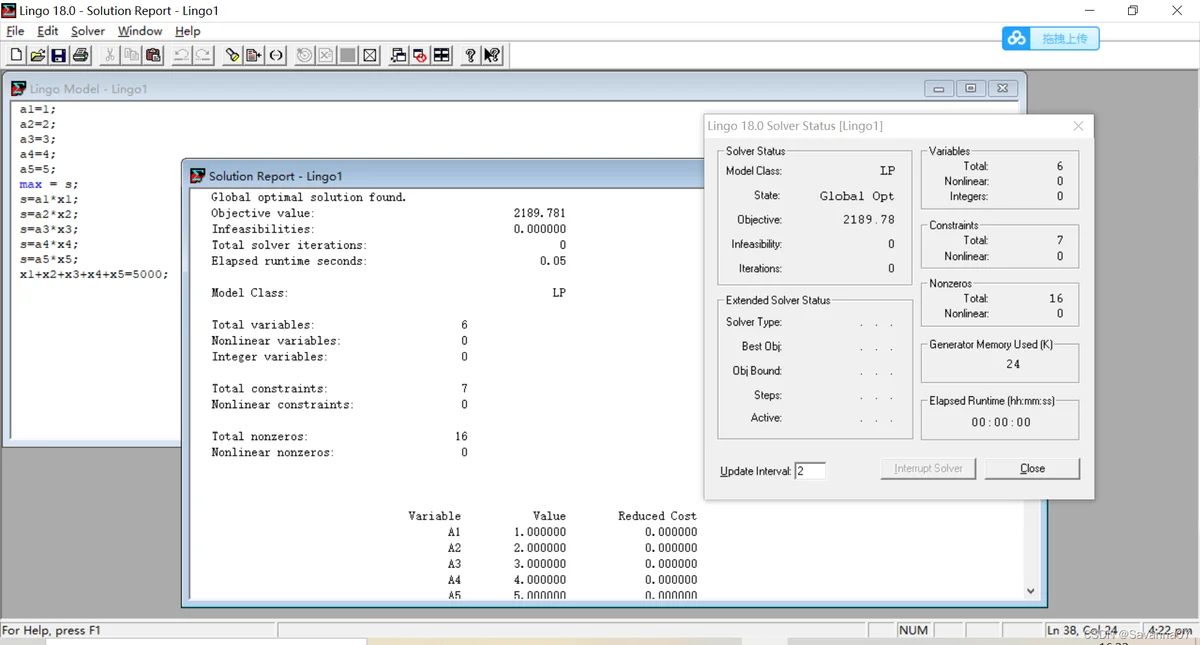Click the Objective 2189.78 in Solver Status
This screenshot has width=1200, height=645.
[869, 220]
